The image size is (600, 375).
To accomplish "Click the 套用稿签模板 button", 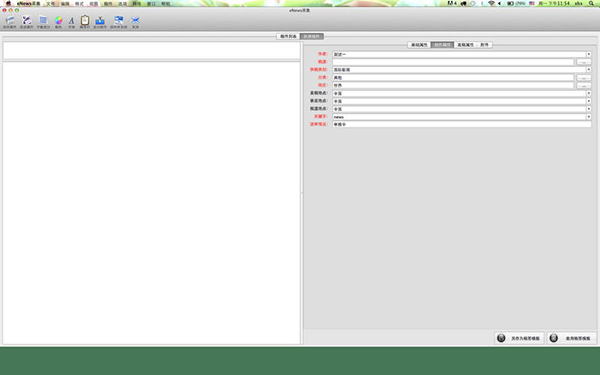I will coord(572,338).
